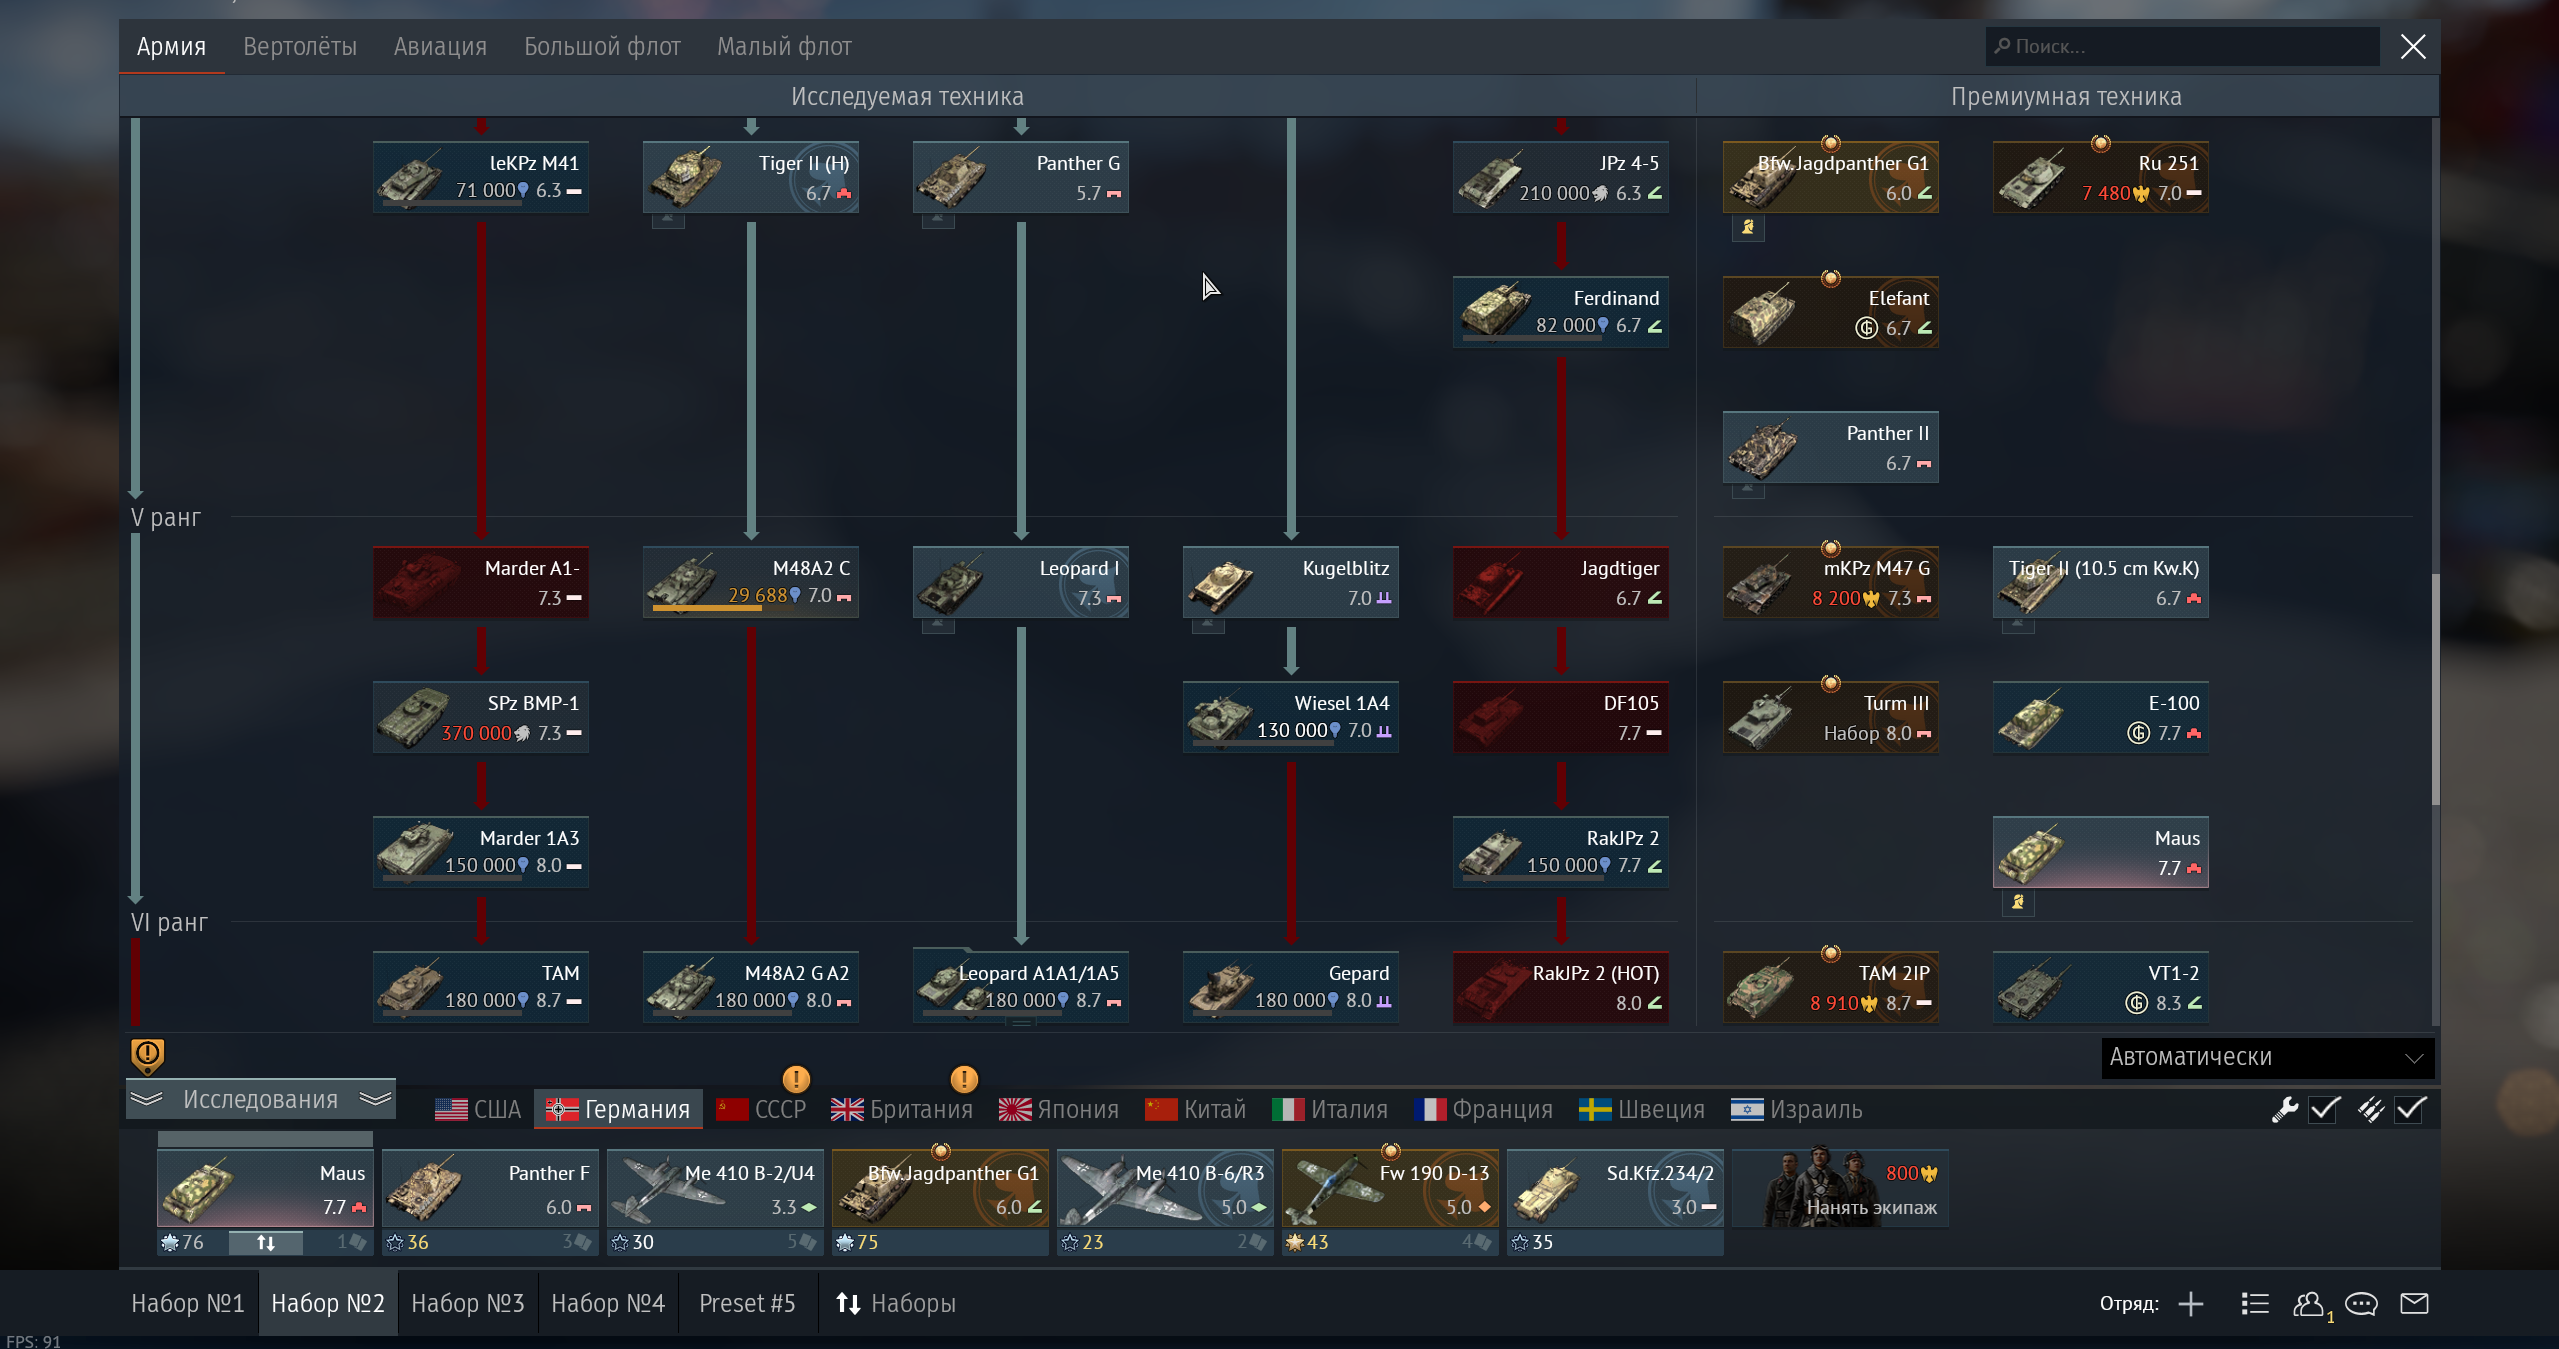Expand the group arrow under Panther II
This screenshot has width=2559, height=1349.
(x=1748, y=490)
